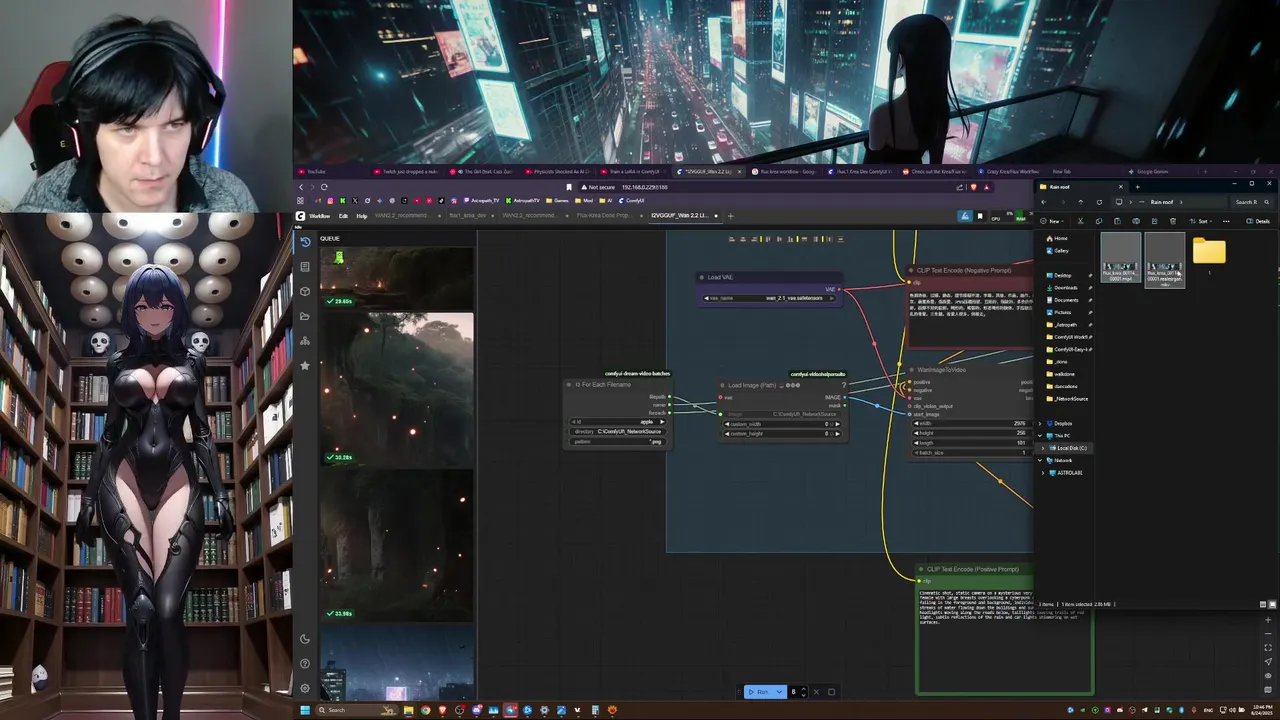Expand the This PC tree node
This screenshot has height=720, width=1280.
click(x=1041, y=436)
